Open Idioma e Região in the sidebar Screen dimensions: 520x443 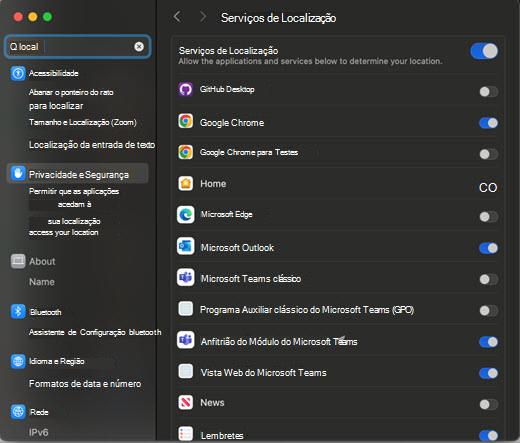[x=48, y=361]
